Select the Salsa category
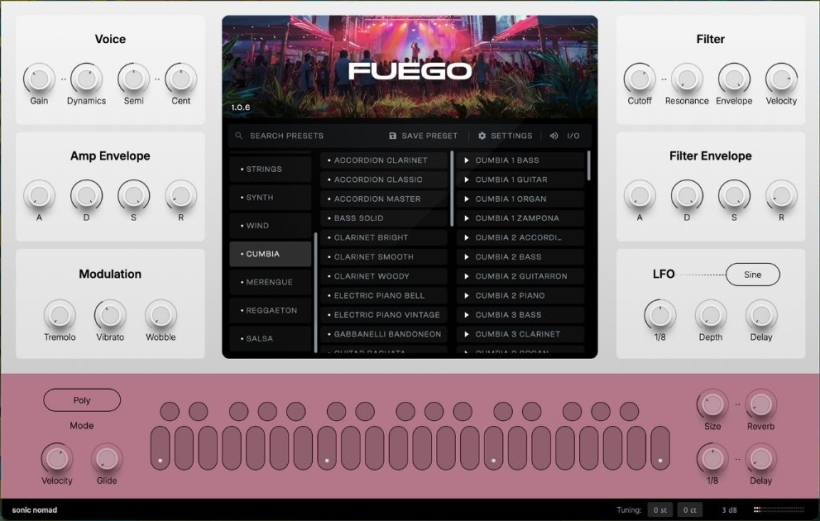820x521 pixels. 270,338
